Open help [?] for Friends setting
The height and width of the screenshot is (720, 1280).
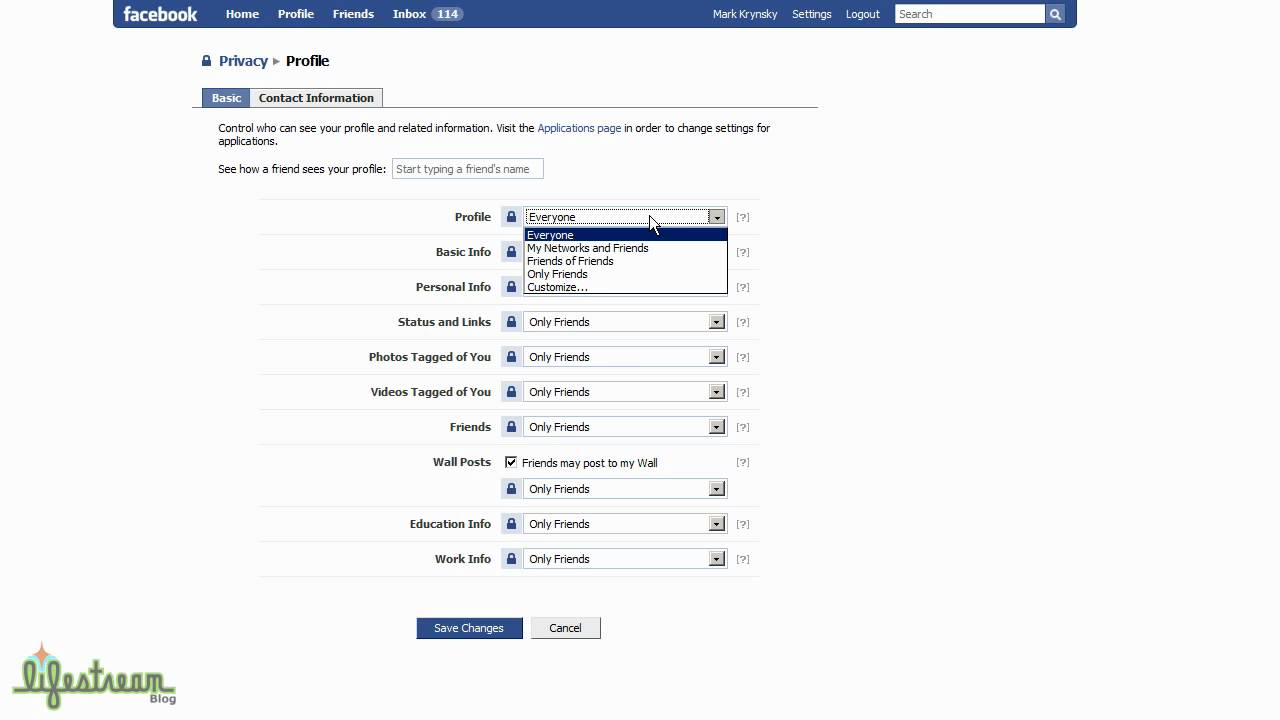pos(743,427)
